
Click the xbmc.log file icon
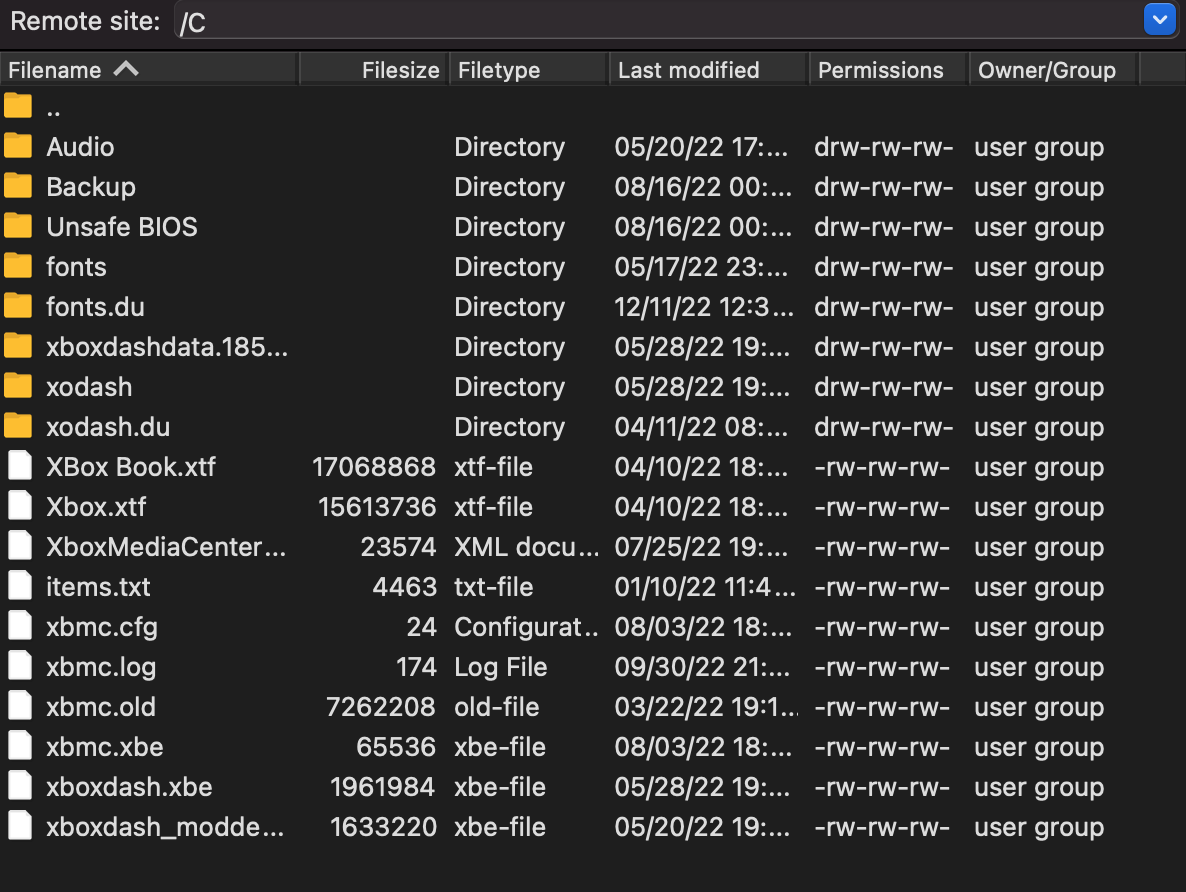[x=20, y=667]
